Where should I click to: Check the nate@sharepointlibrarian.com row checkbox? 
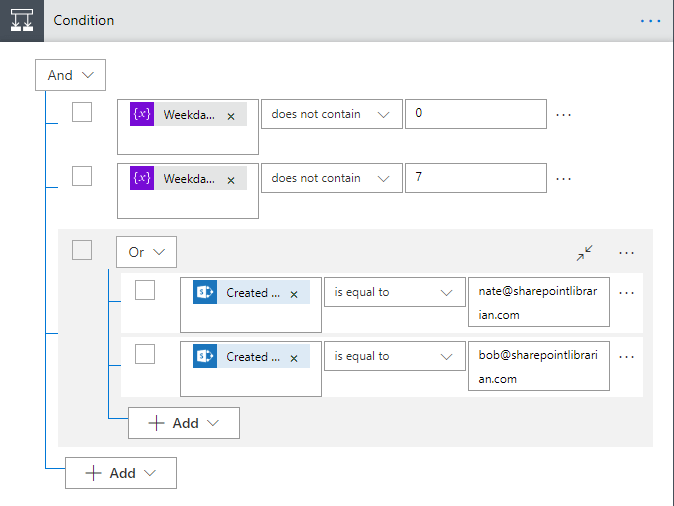145,290
